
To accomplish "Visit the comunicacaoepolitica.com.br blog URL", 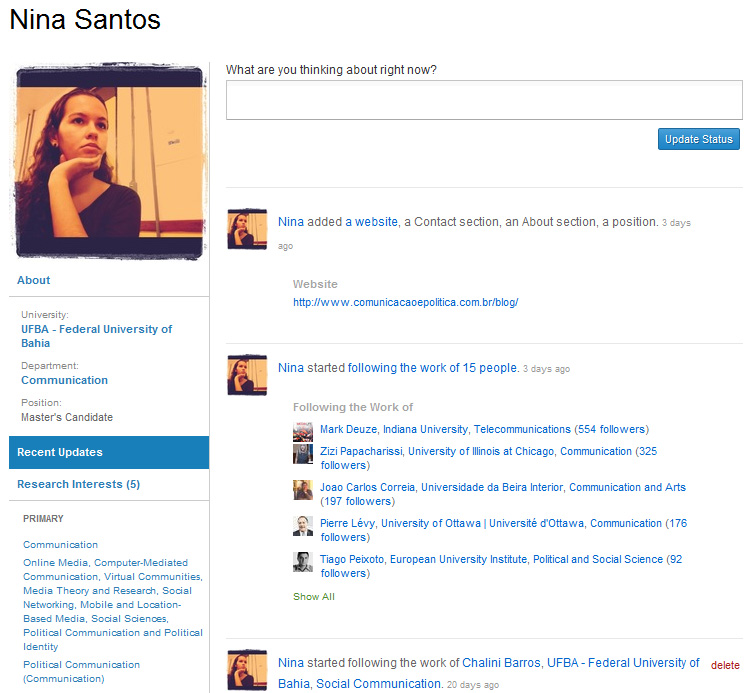I will click(x=405, y=302).
